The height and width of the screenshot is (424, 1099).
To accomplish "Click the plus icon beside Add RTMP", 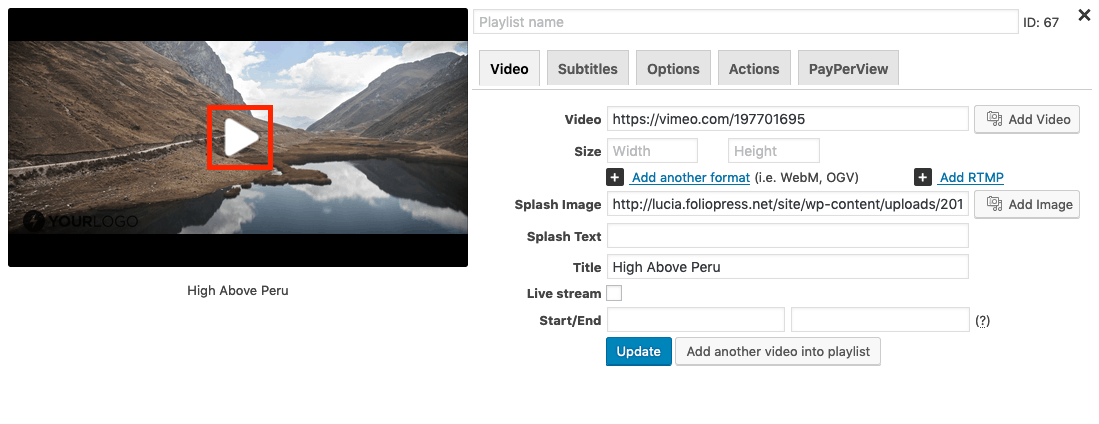I will pos(922,177).
